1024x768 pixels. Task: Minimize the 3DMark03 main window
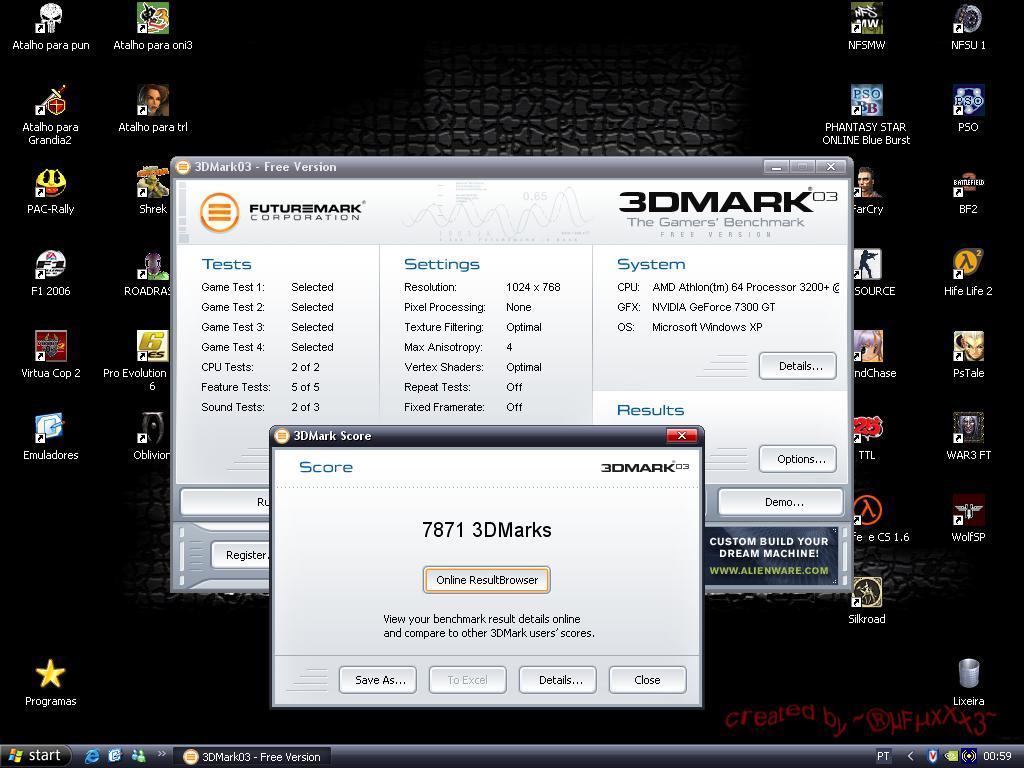tap(776, 167)
